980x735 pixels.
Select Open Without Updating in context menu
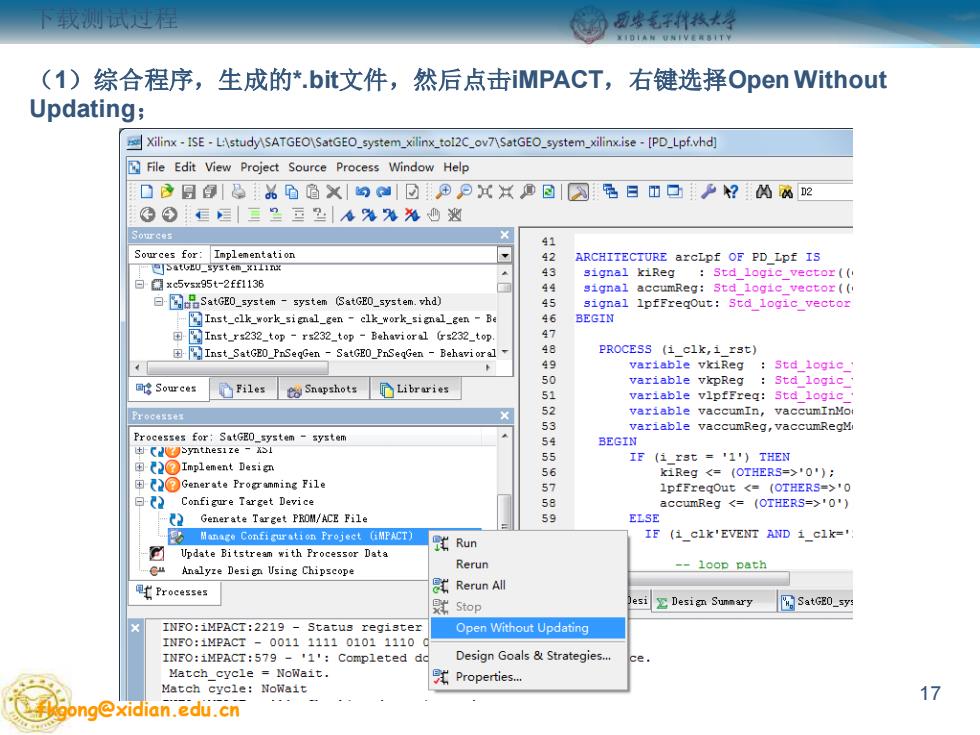[x=528, y=628]
